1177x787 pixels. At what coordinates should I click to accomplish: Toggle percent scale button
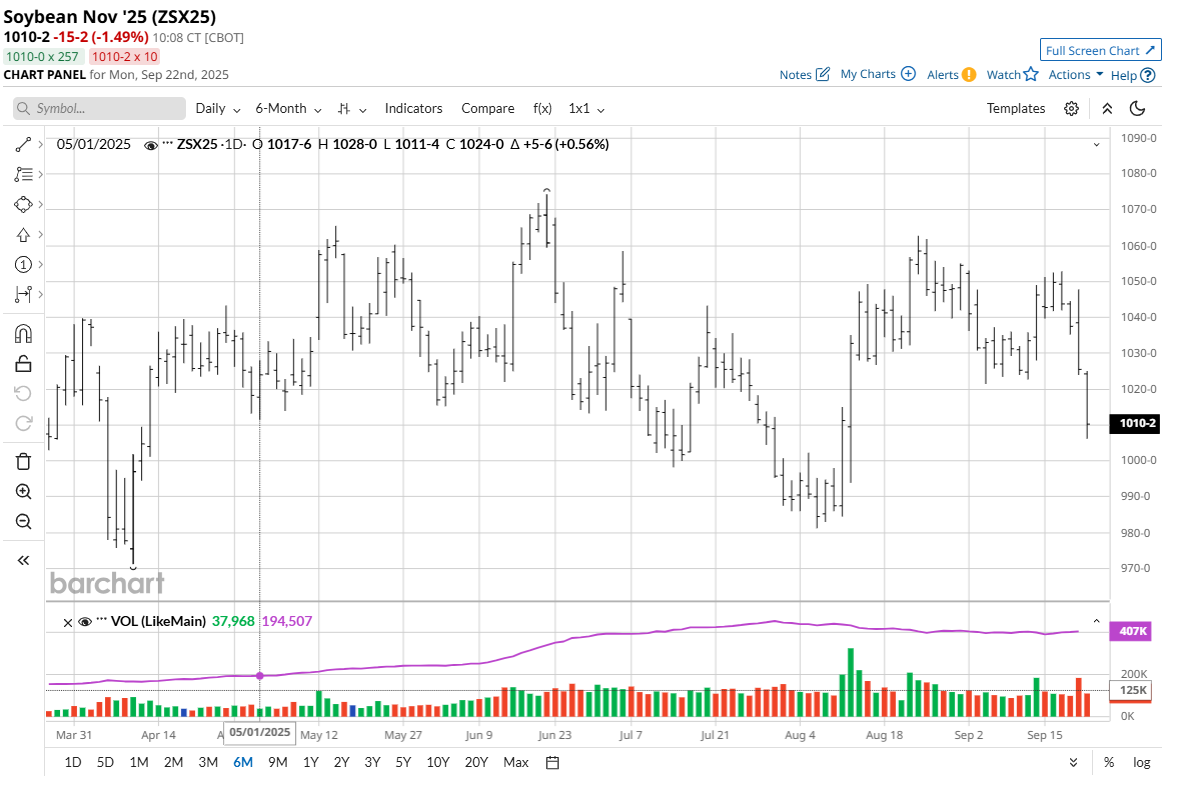click(x=1109, y=763)
